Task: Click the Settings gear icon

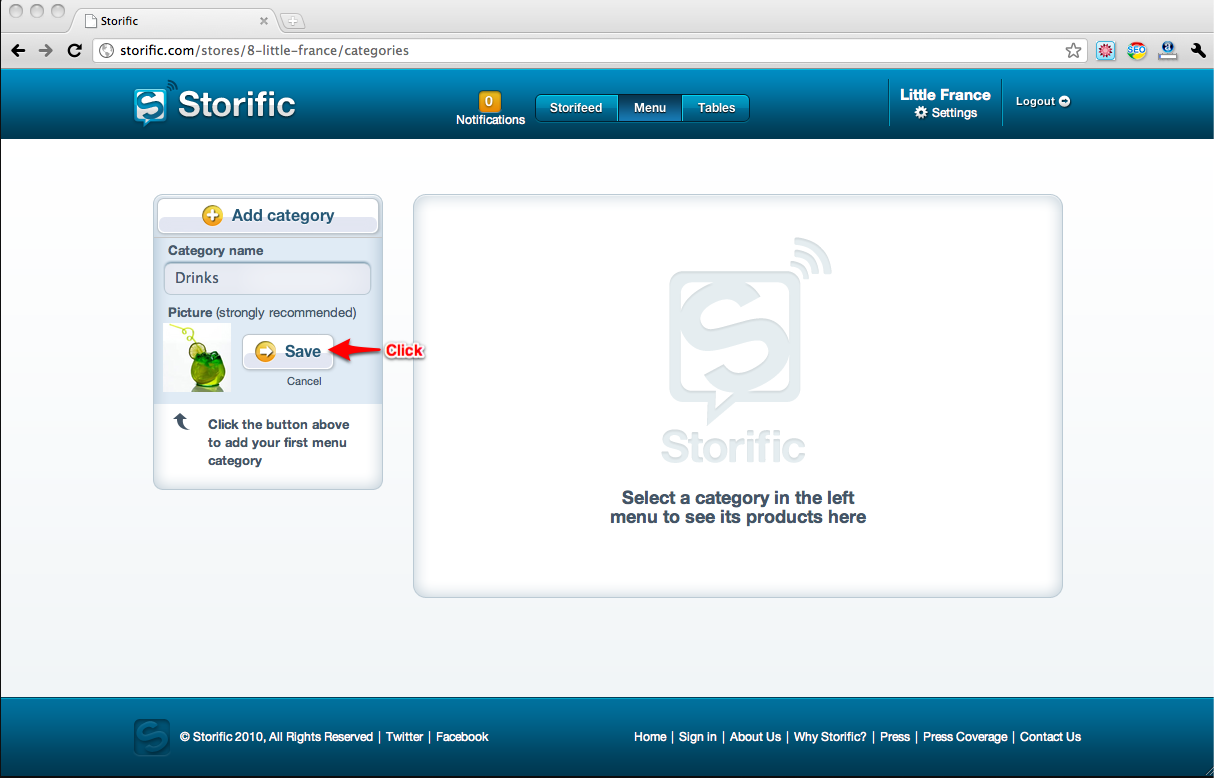Action: 921,113
